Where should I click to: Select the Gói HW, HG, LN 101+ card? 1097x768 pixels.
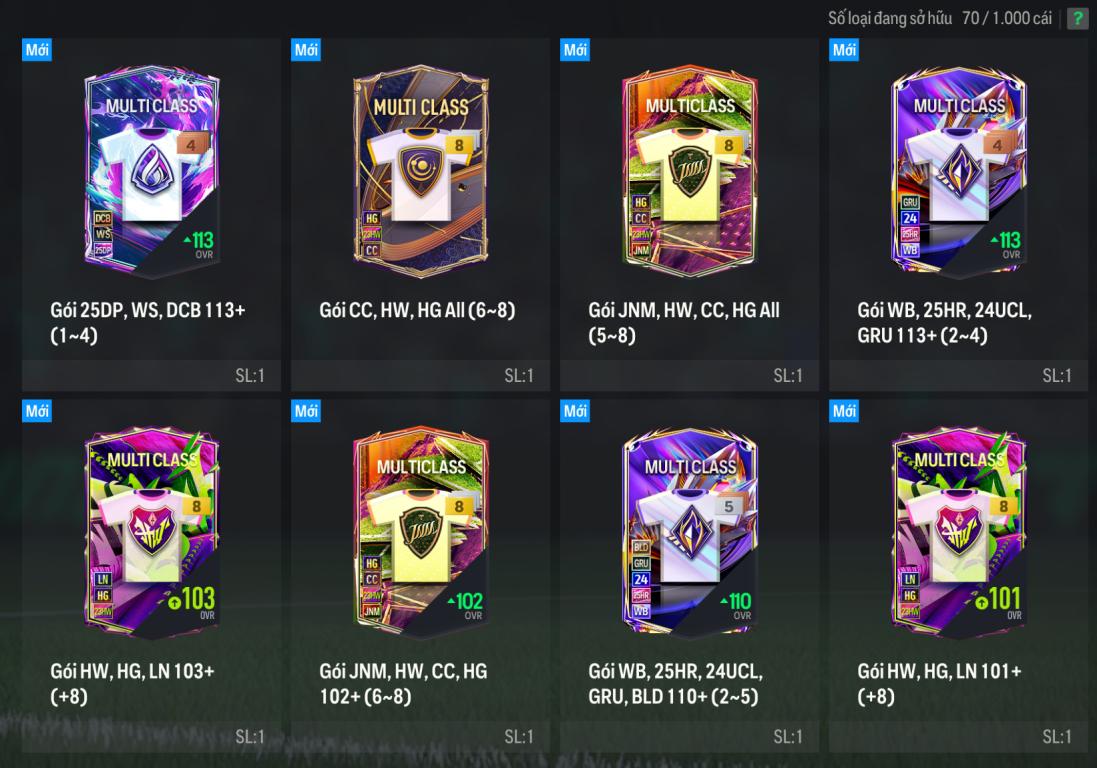[958, 576]
